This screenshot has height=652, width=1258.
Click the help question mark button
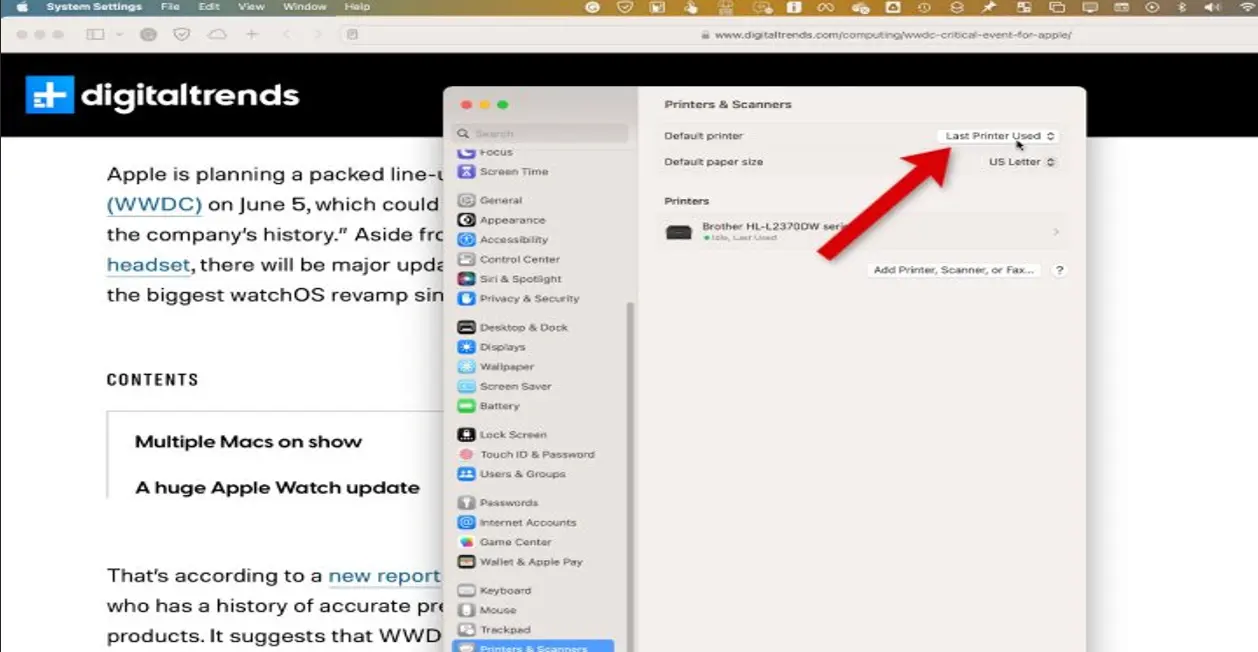click(x=1059, y=270)
